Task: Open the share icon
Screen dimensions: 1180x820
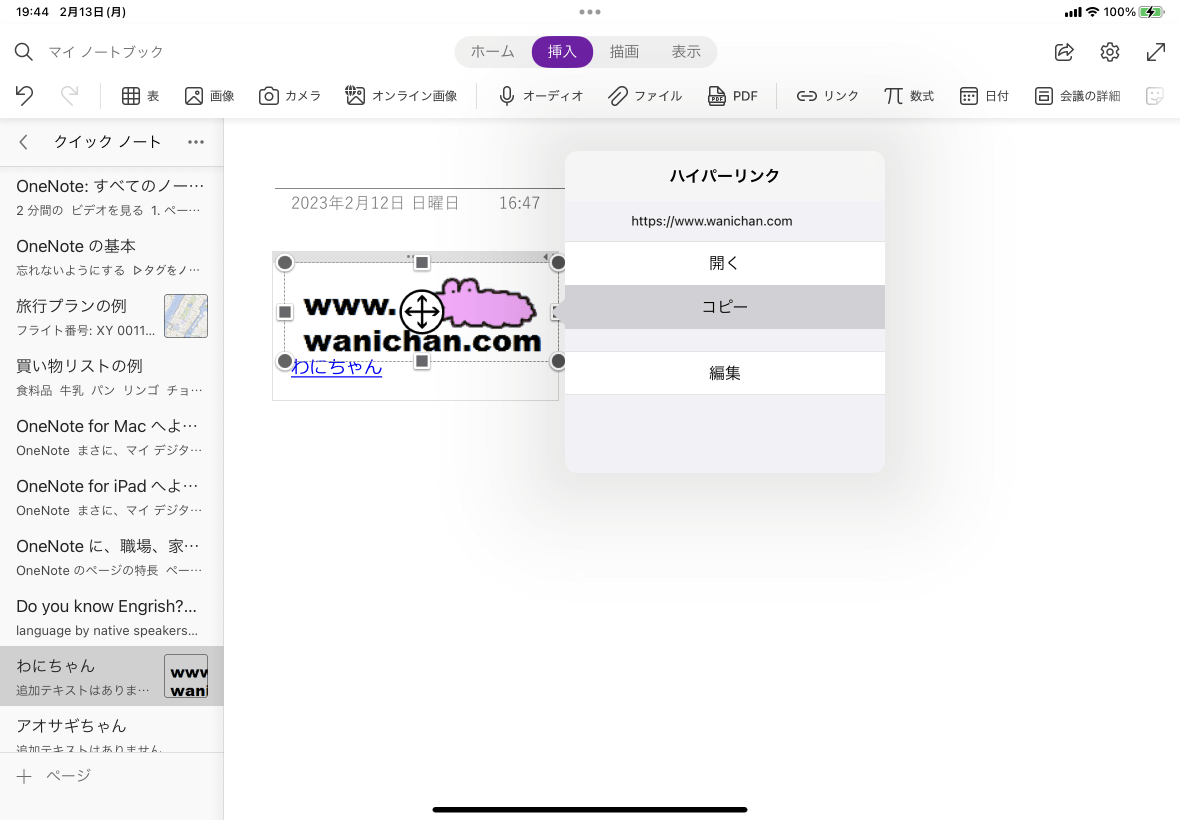Action: click(x=1064, y=52)
